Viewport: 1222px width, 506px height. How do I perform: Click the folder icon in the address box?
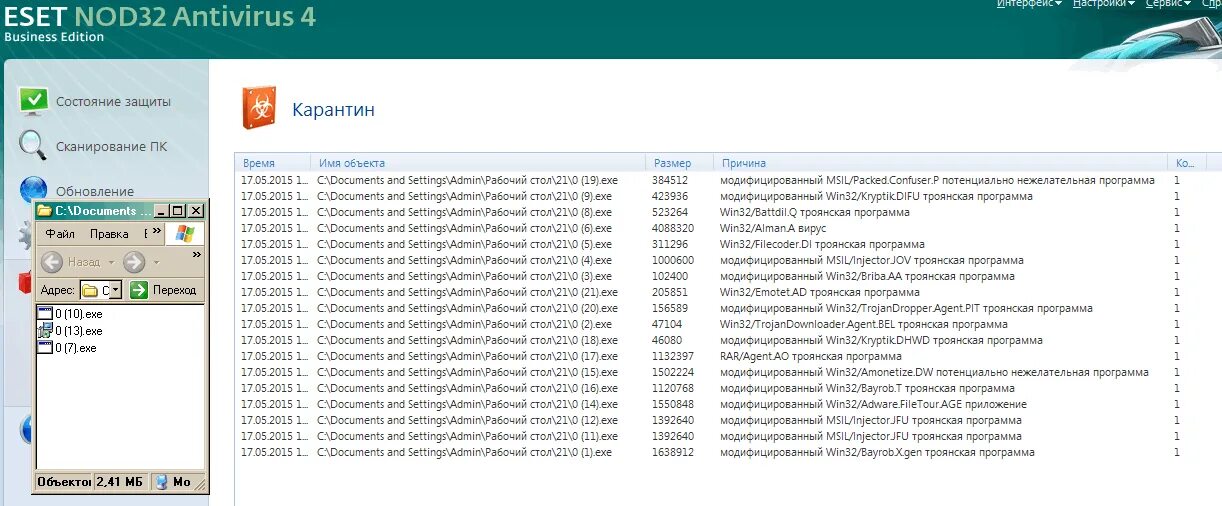(90, 291)
